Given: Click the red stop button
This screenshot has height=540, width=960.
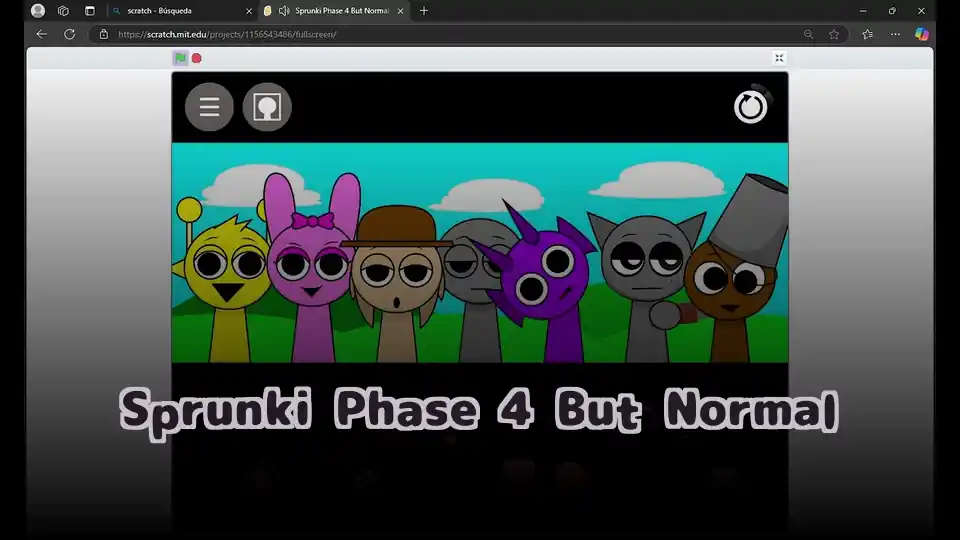Looking at the screenshot, I should coord(197,58).
